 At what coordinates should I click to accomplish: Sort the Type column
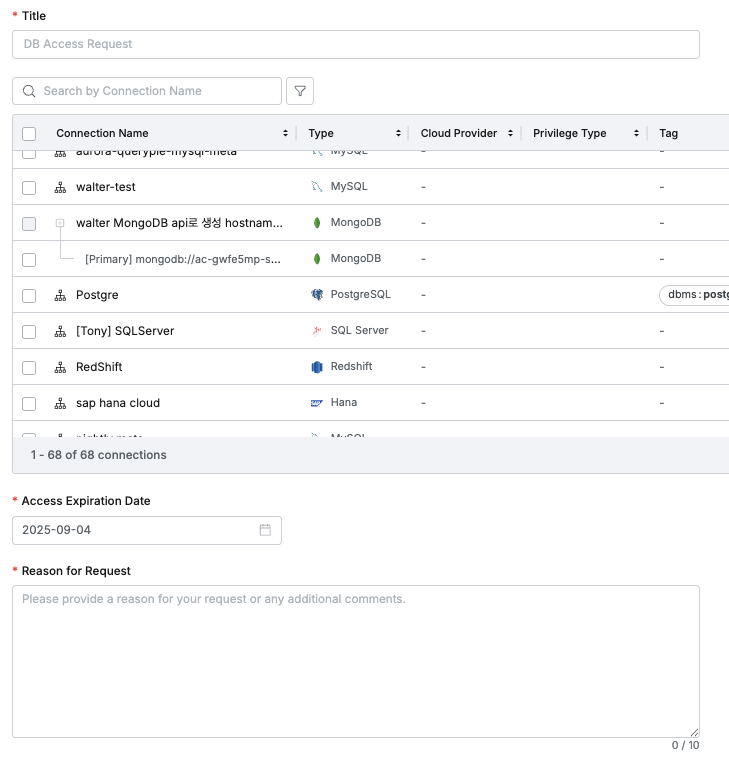tap(399, 133)
